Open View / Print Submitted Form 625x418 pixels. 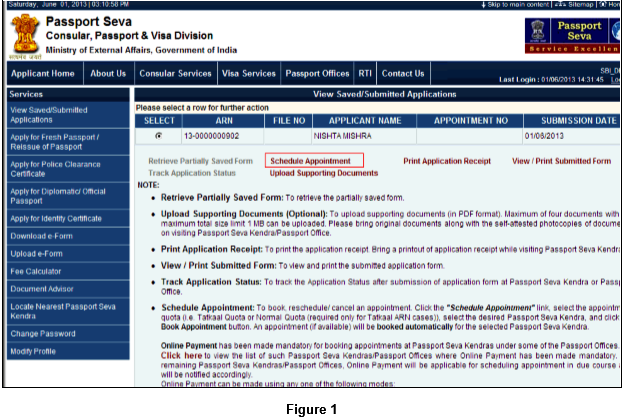pyautogui.click(x=561, y=160)
